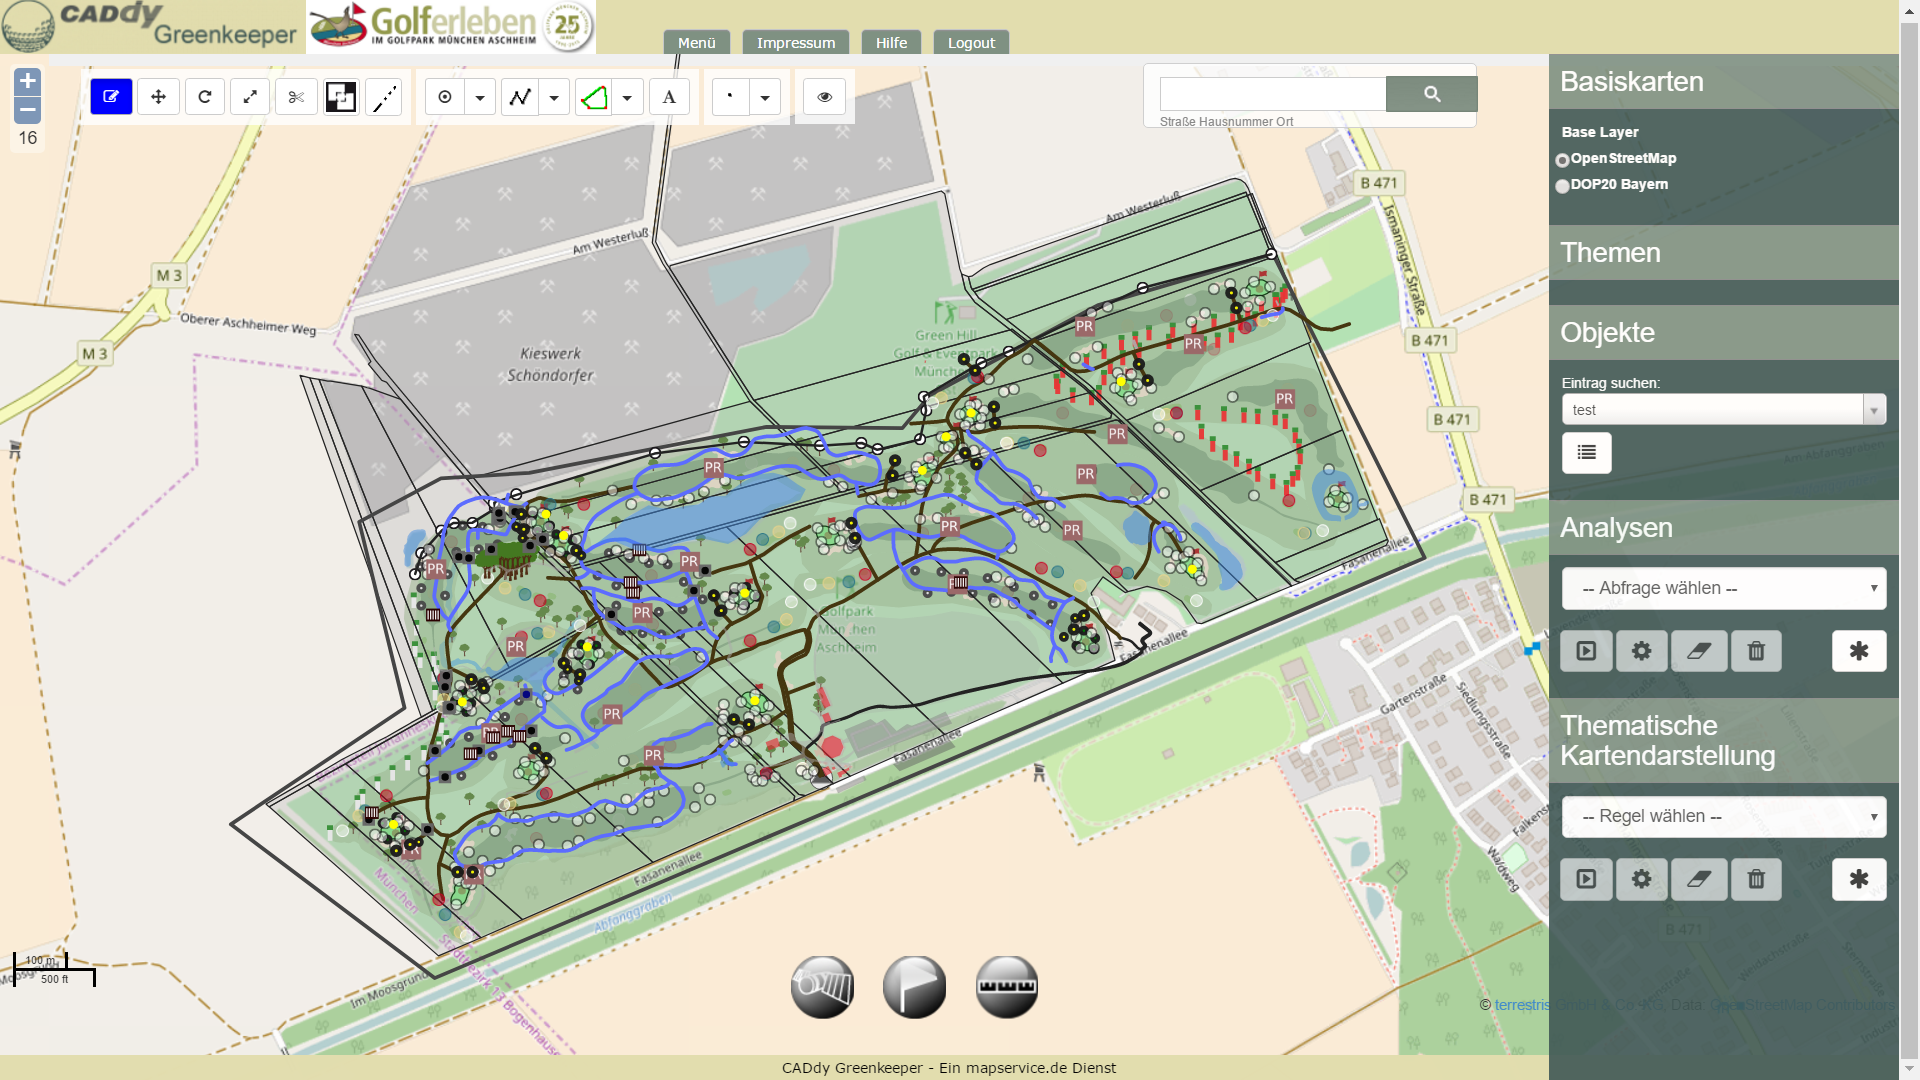Open the Menü tab
1920x1080 pixels.
point(696,43)
